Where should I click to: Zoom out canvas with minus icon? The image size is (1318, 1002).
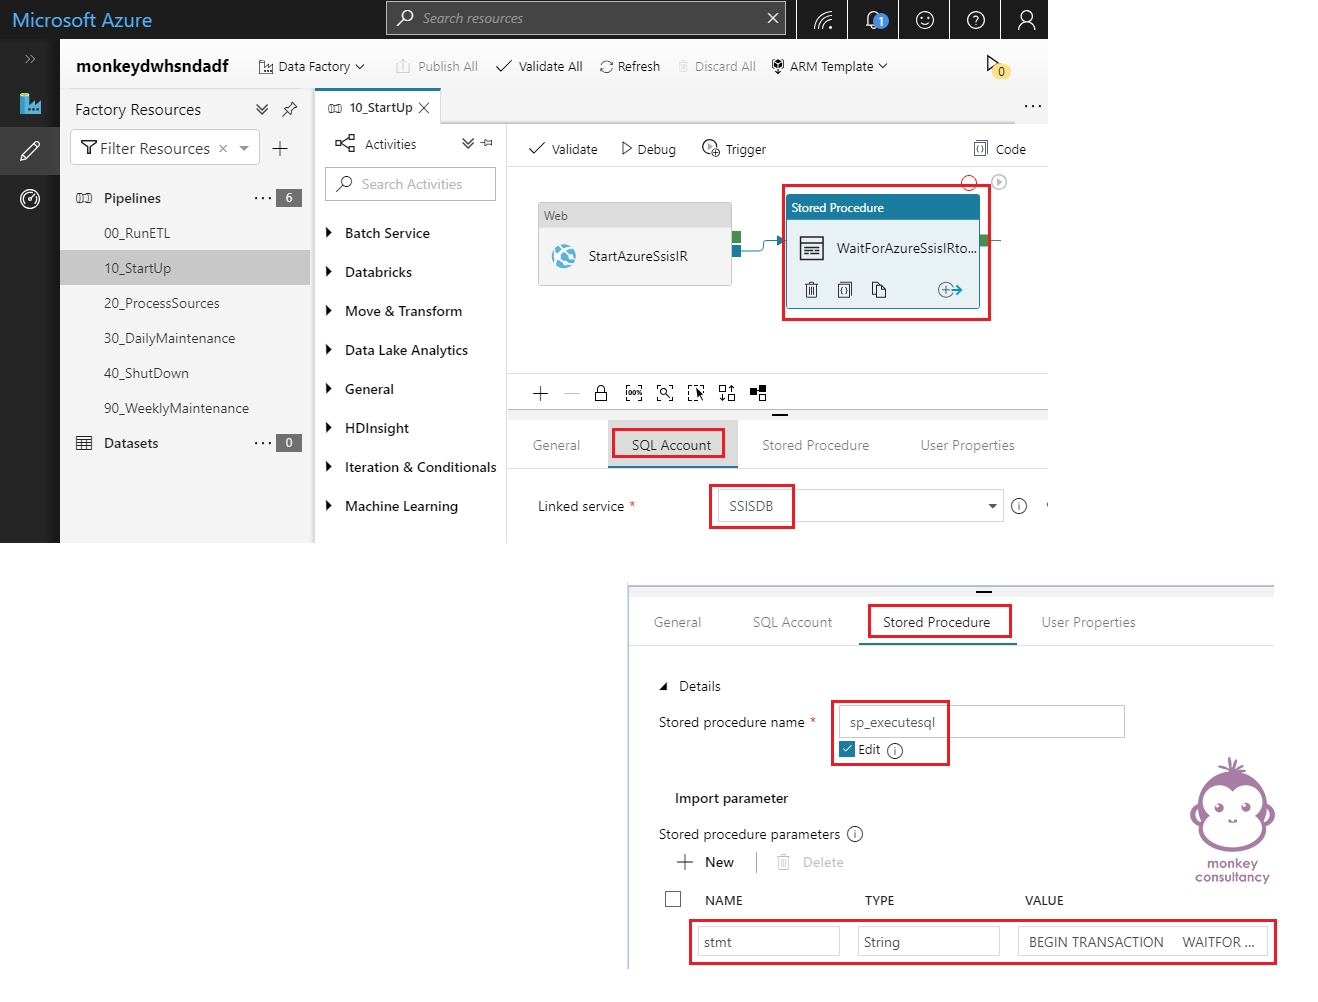(x=572, y=393)
